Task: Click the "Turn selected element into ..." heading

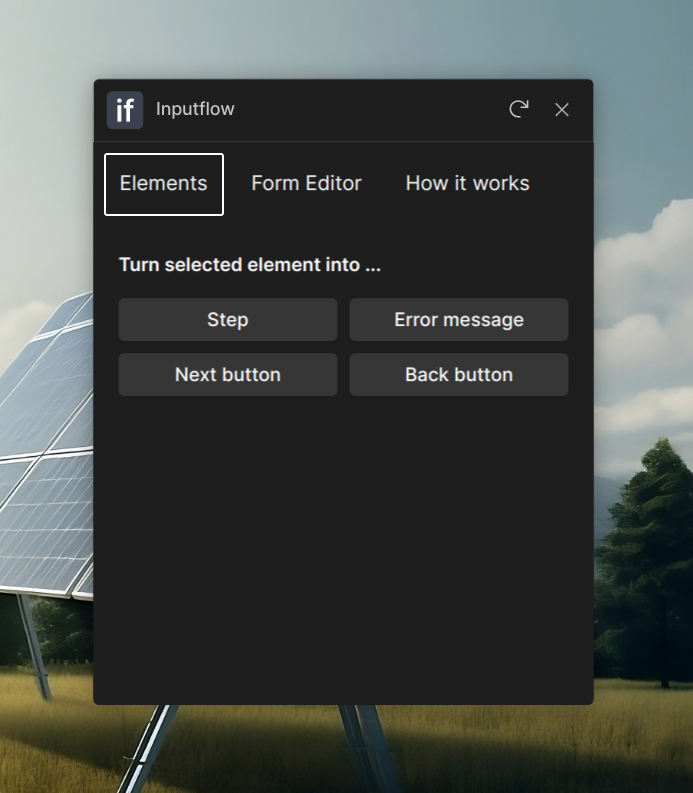Action: [x=250, y=265]
